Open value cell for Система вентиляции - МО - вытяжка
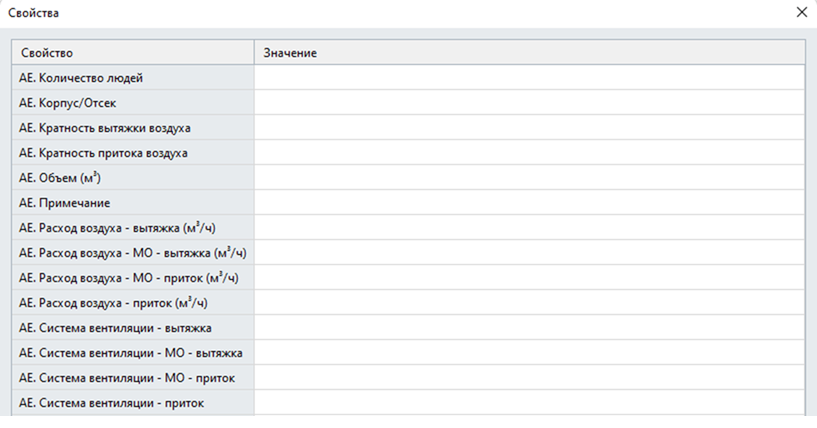This screenshot has width=817, height=428. (x=529, y=352)
